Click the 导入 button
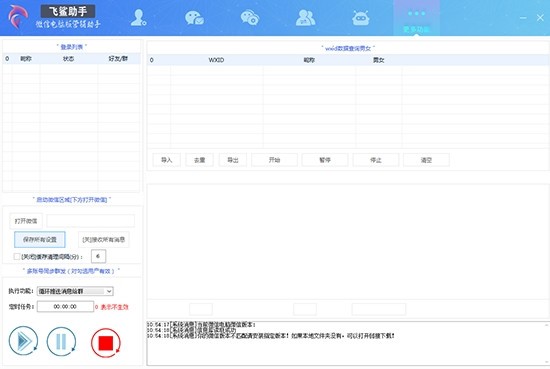 167,160
